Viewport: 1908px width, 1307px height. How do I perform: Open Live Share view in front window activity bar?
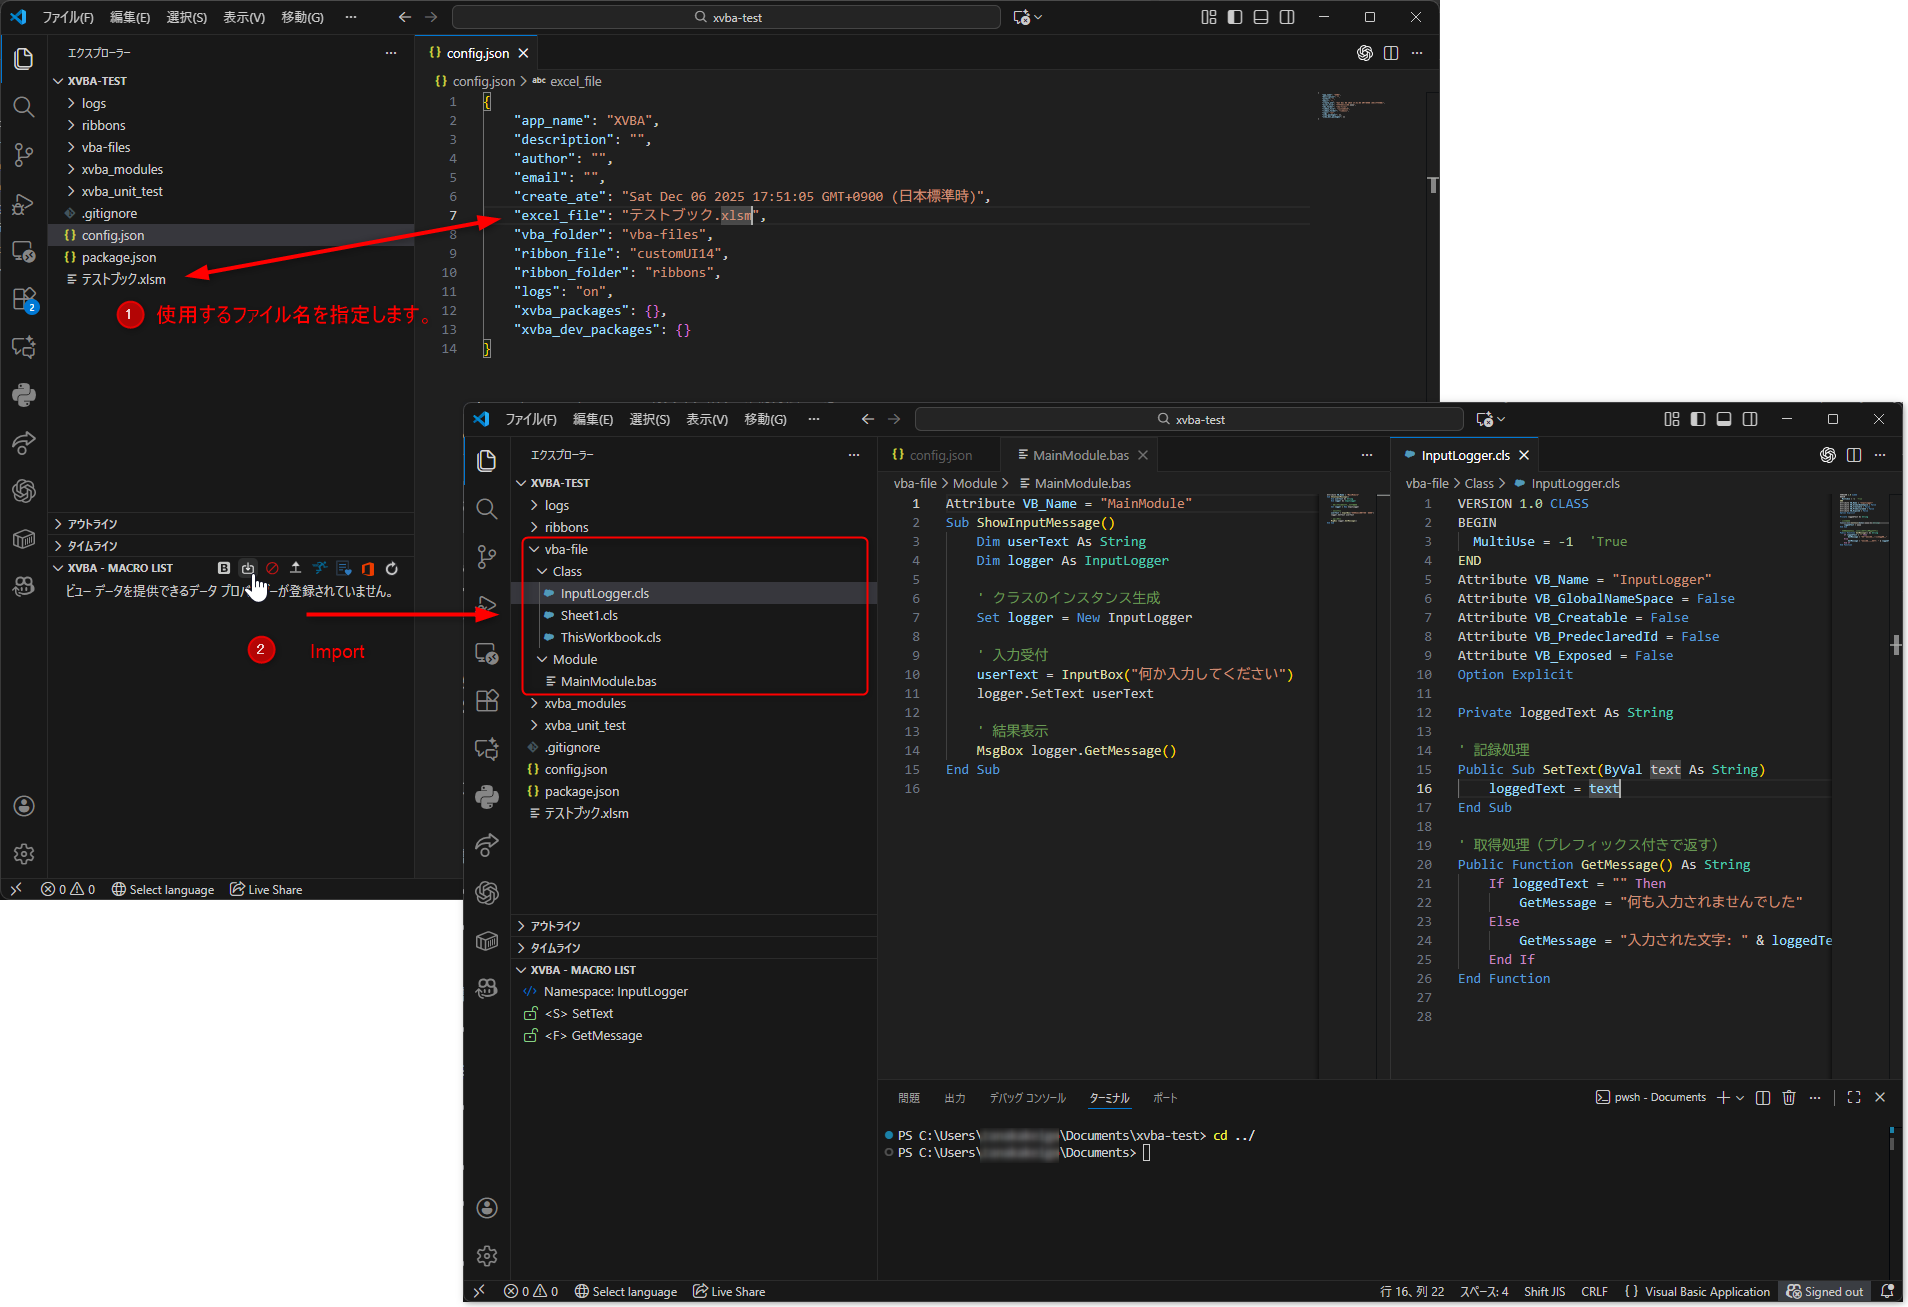(487, 845)
